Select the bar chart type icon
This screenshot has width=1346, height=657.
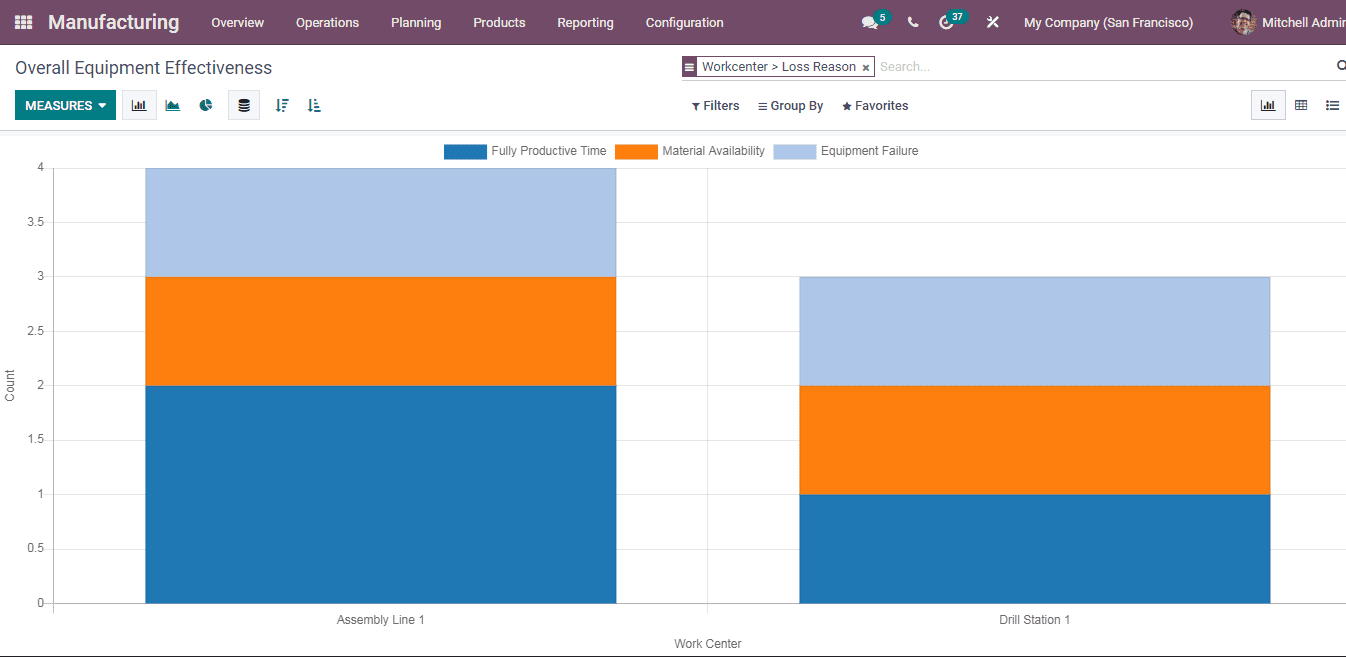coord(138,104)
